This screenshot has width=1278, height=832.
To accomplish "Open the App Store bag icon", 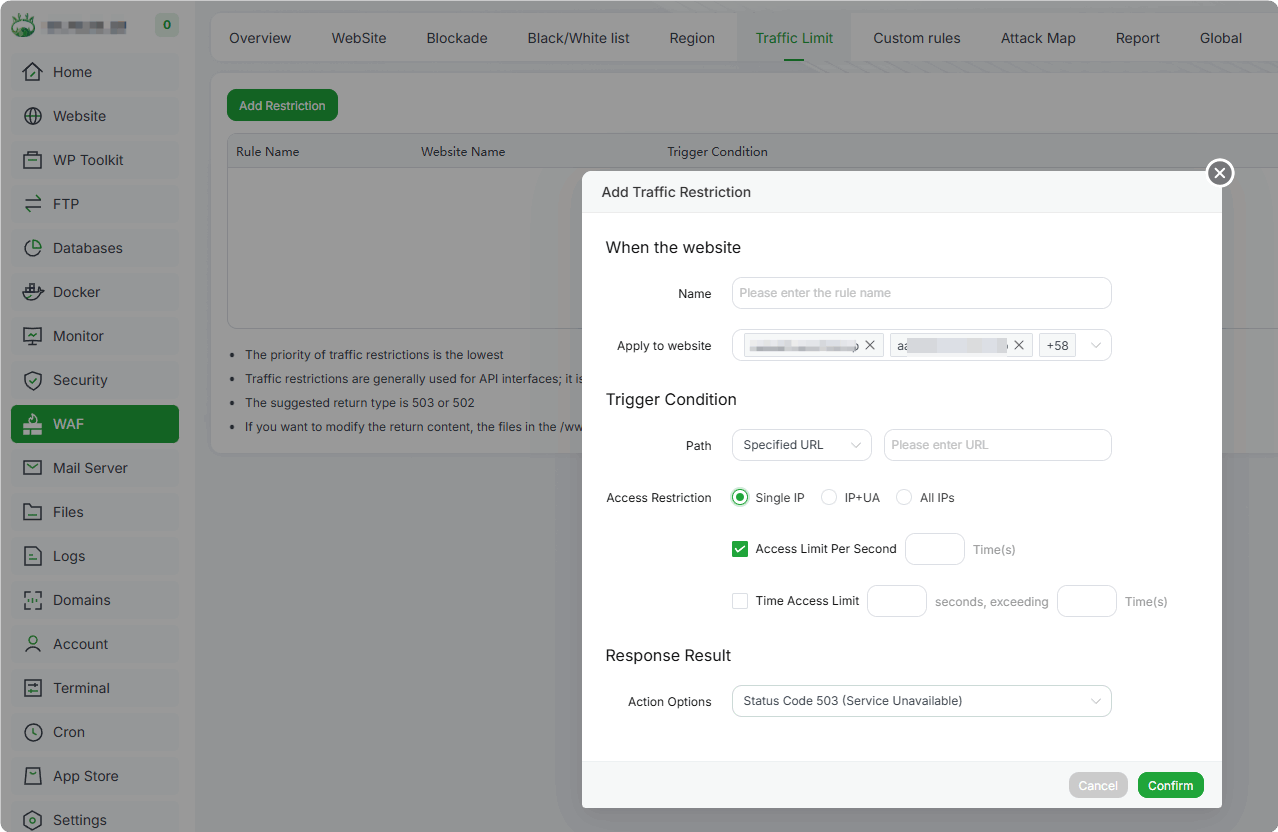I will 33,776.
